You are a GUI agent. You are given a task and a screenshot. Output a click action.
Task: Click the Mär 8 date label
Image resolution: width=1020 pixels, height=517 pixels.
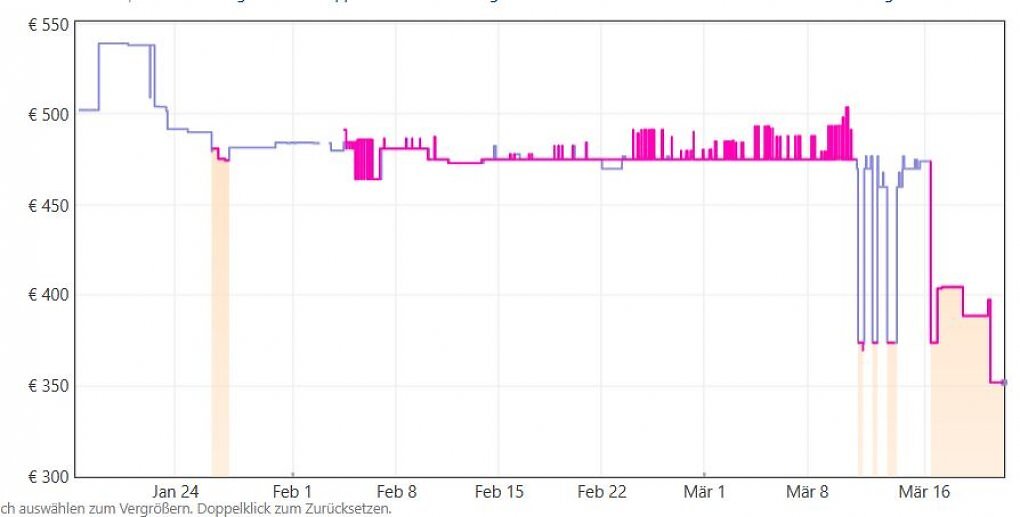point(807,492)
